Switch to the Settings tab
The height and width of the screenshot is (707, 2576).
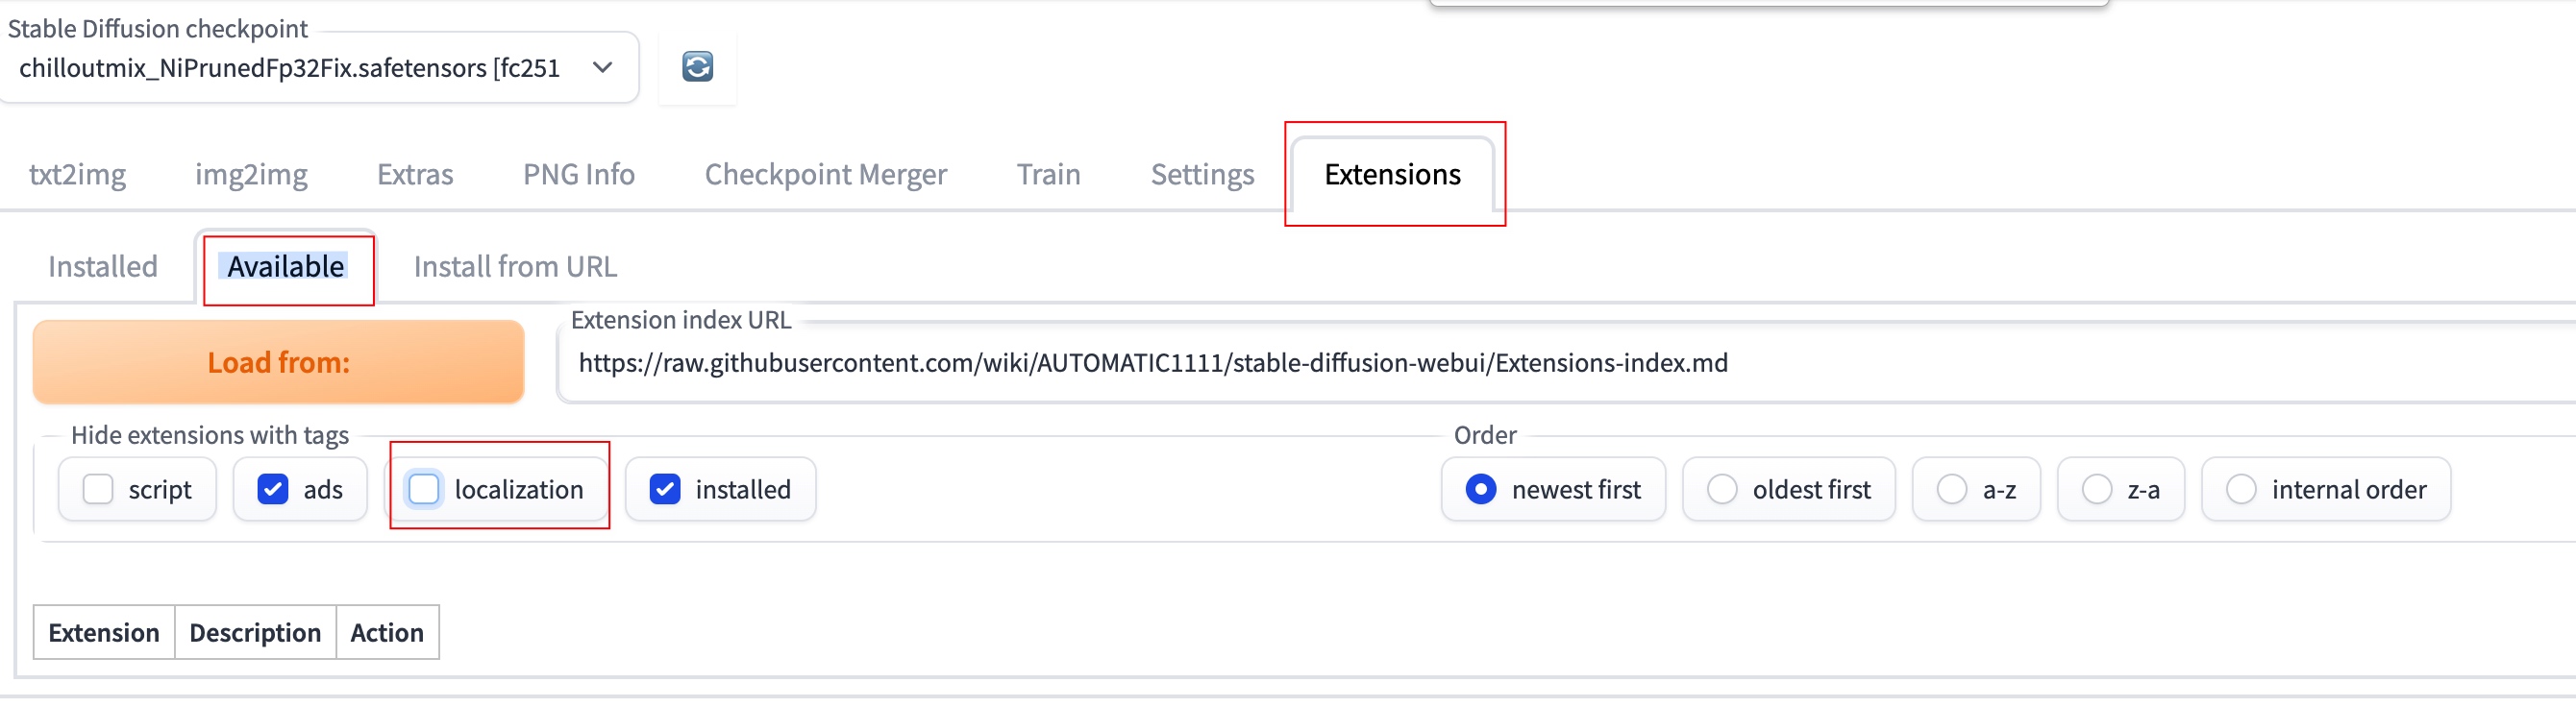pos(1202,175)
